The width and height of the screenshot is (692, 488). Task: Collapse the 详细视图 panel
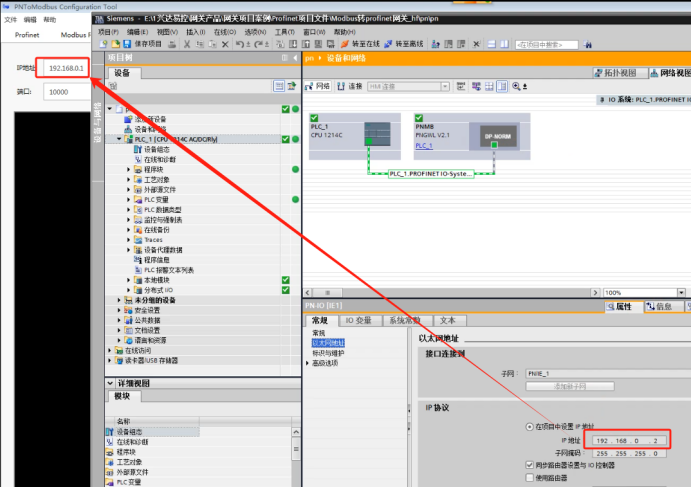pyautogui.click(x=110, y=383)
